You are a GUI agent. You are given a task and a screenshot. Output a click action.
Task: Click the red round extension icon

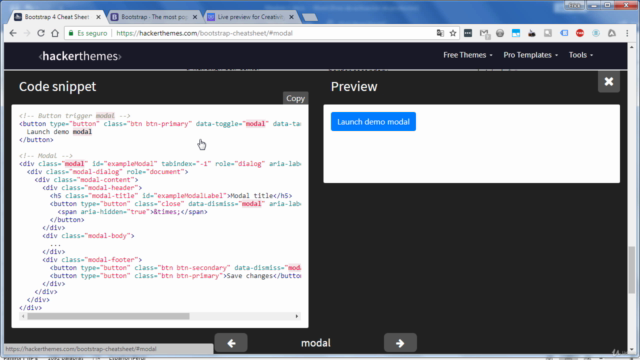580,33
